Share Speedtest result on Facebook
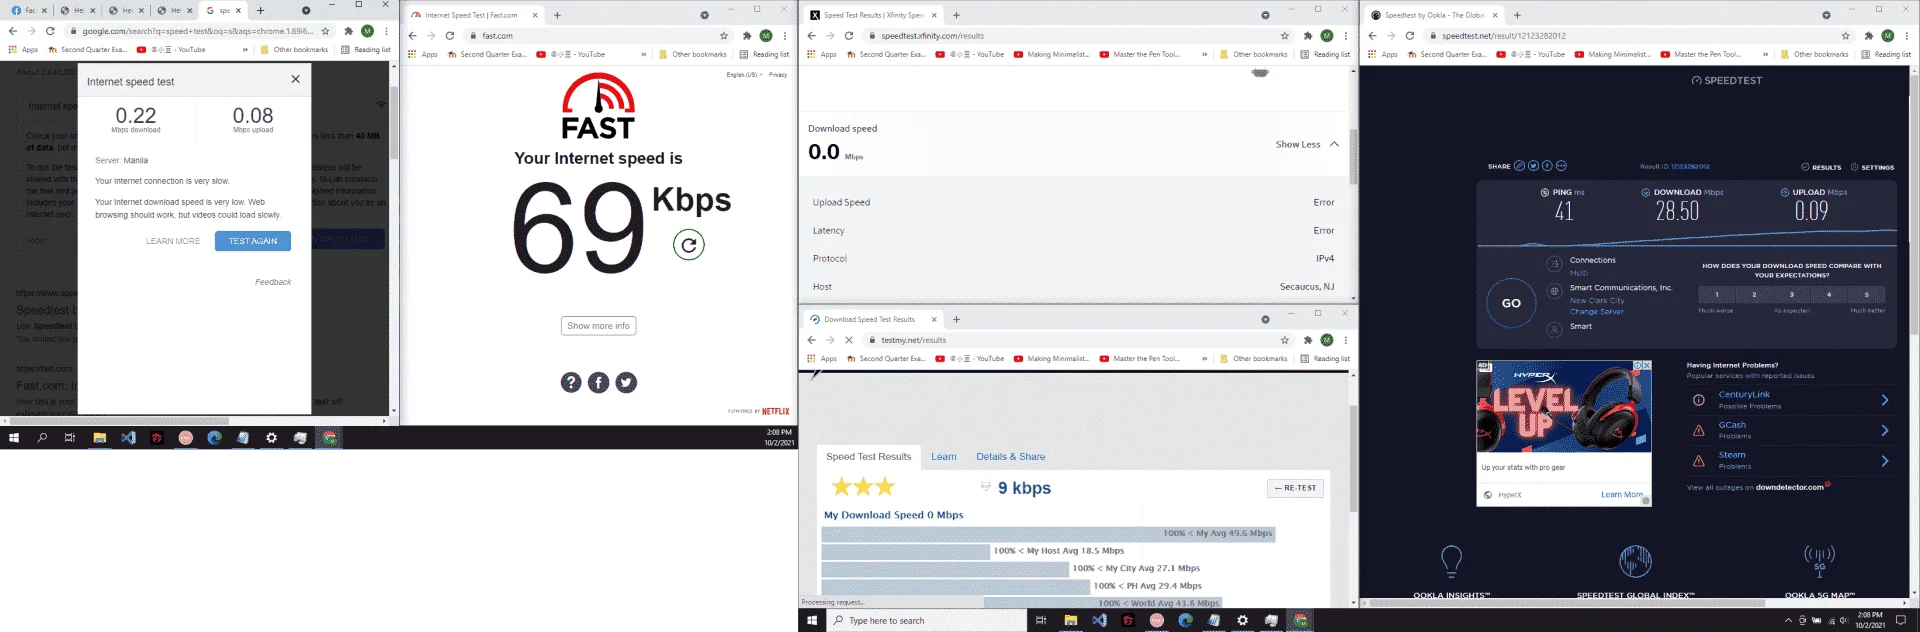This screenshot has height=632, width=1920. click(1547, 166)
